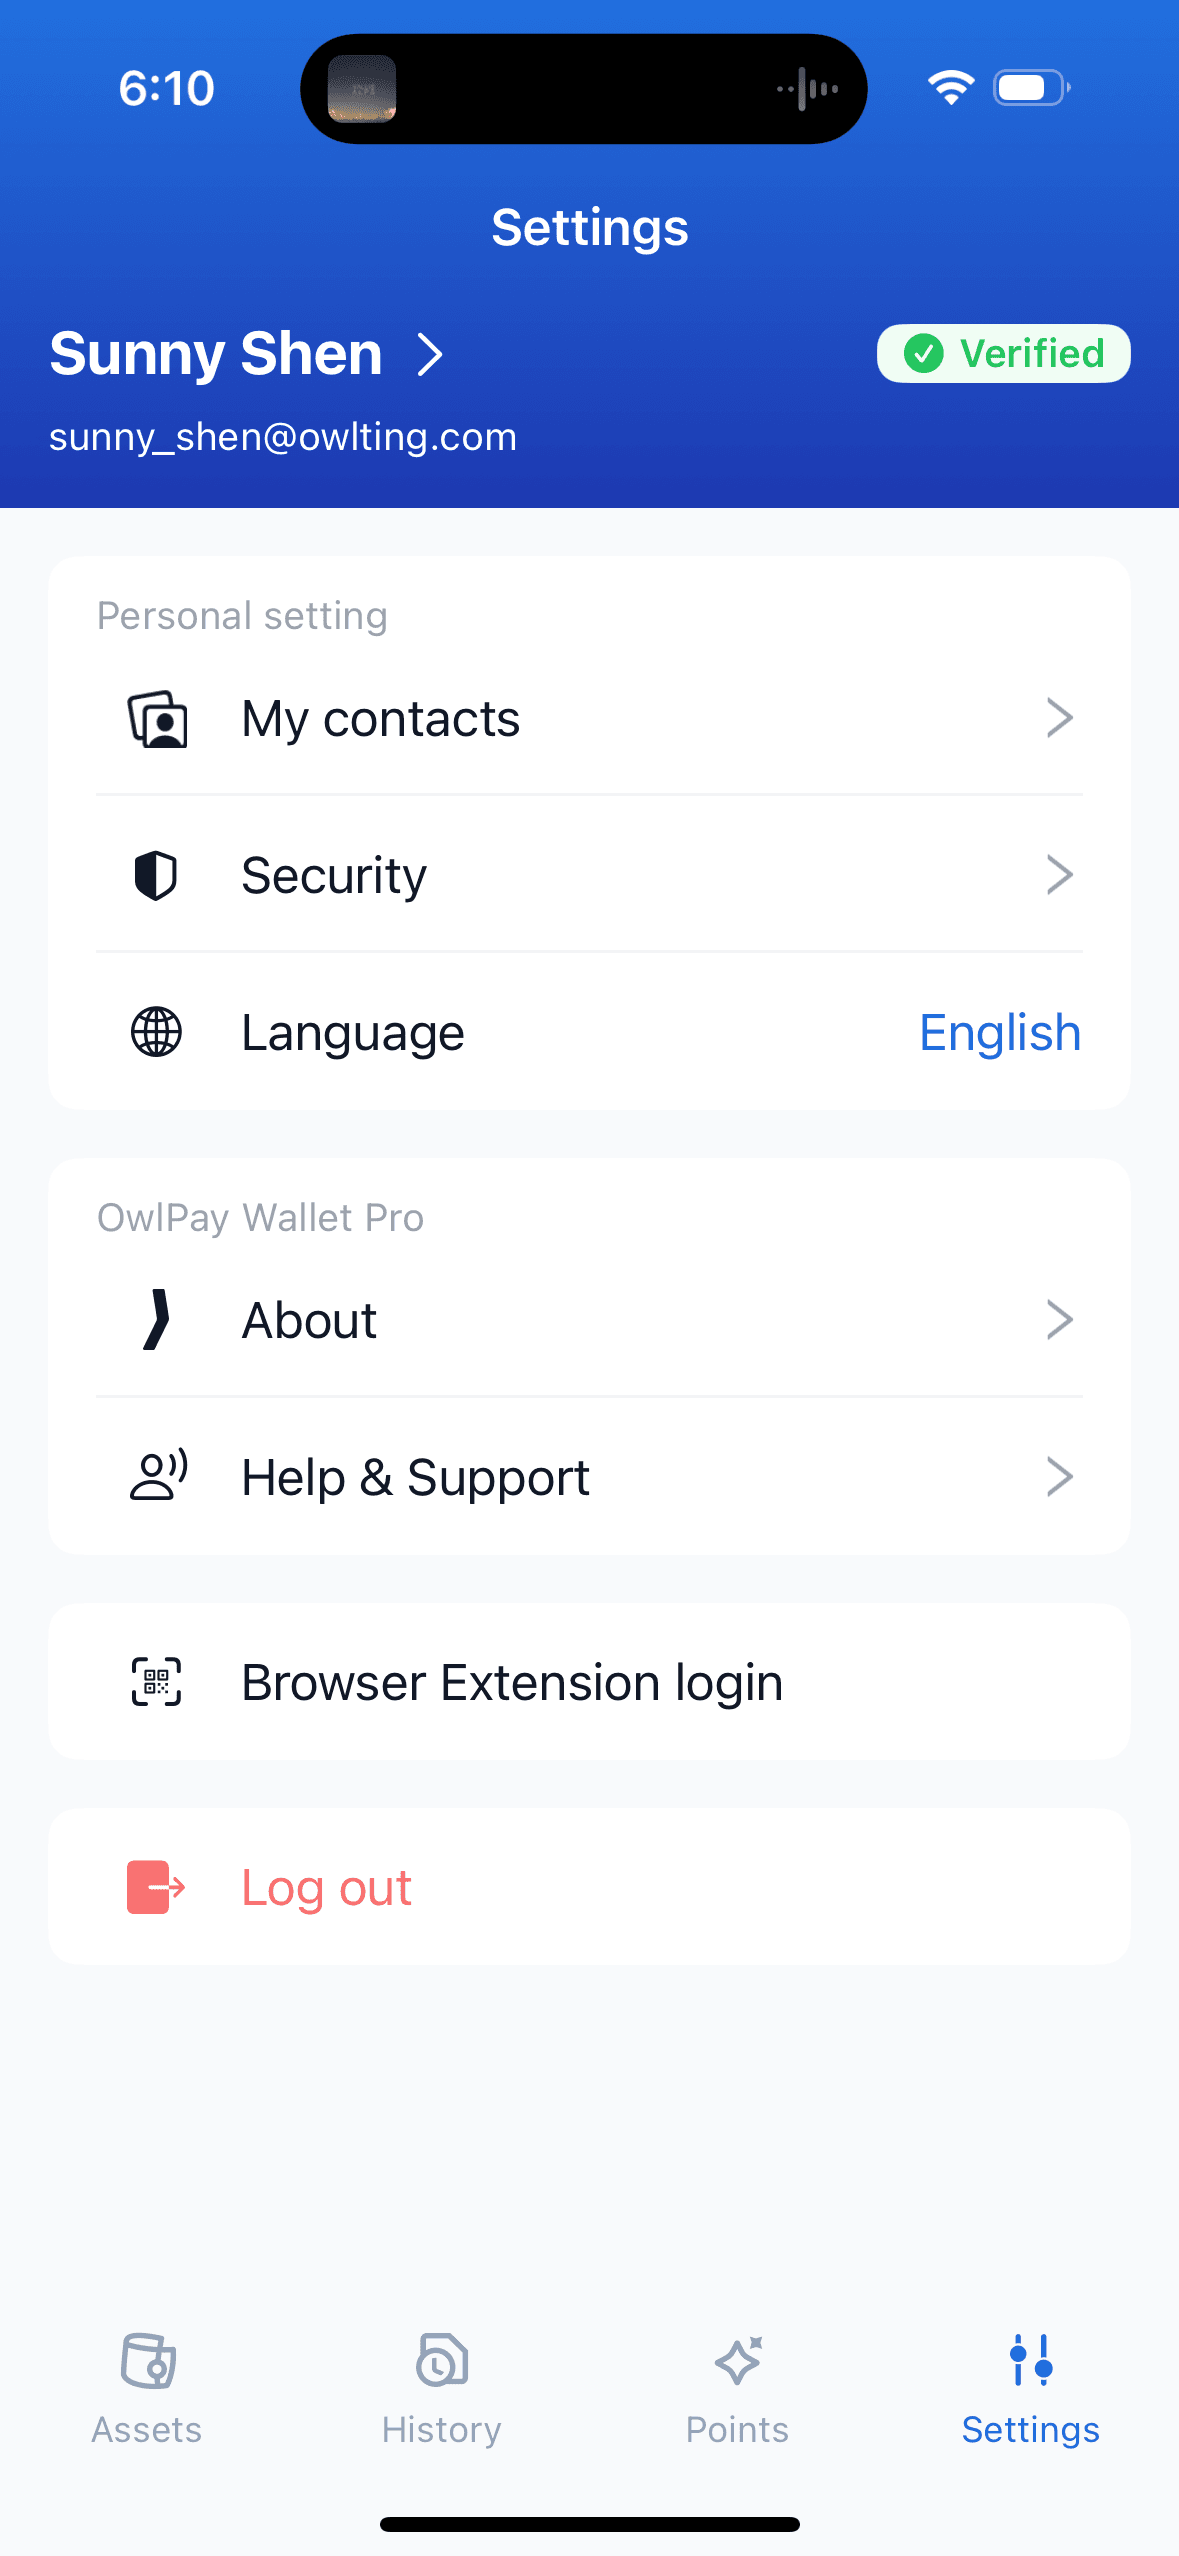Image resolution: width=1179 pixels, height=2556 pixels.
Task: Tap the red Log out icon
Action: click(156, 1887)
